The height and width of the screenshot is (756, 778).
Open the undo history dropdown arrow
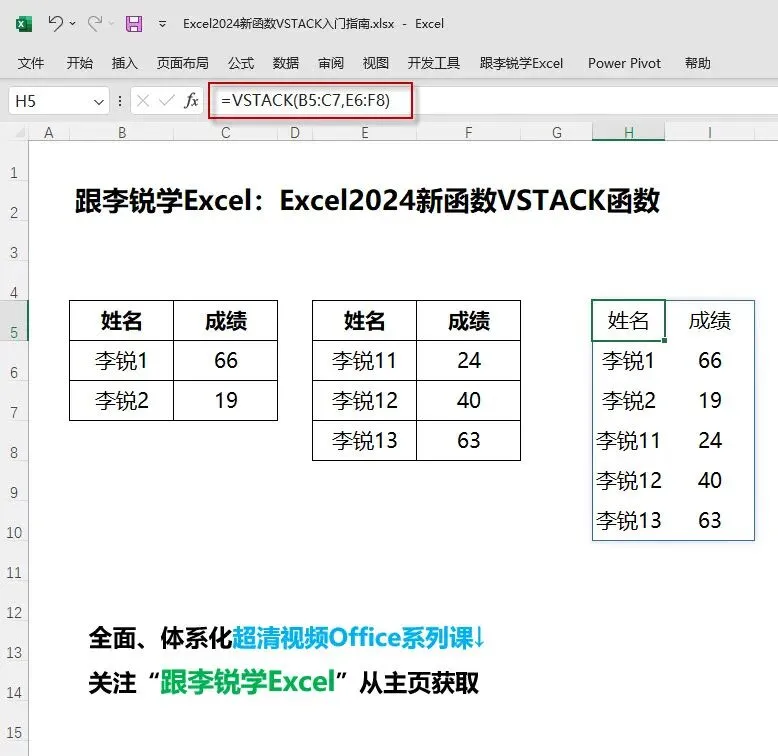click(72, 23)
